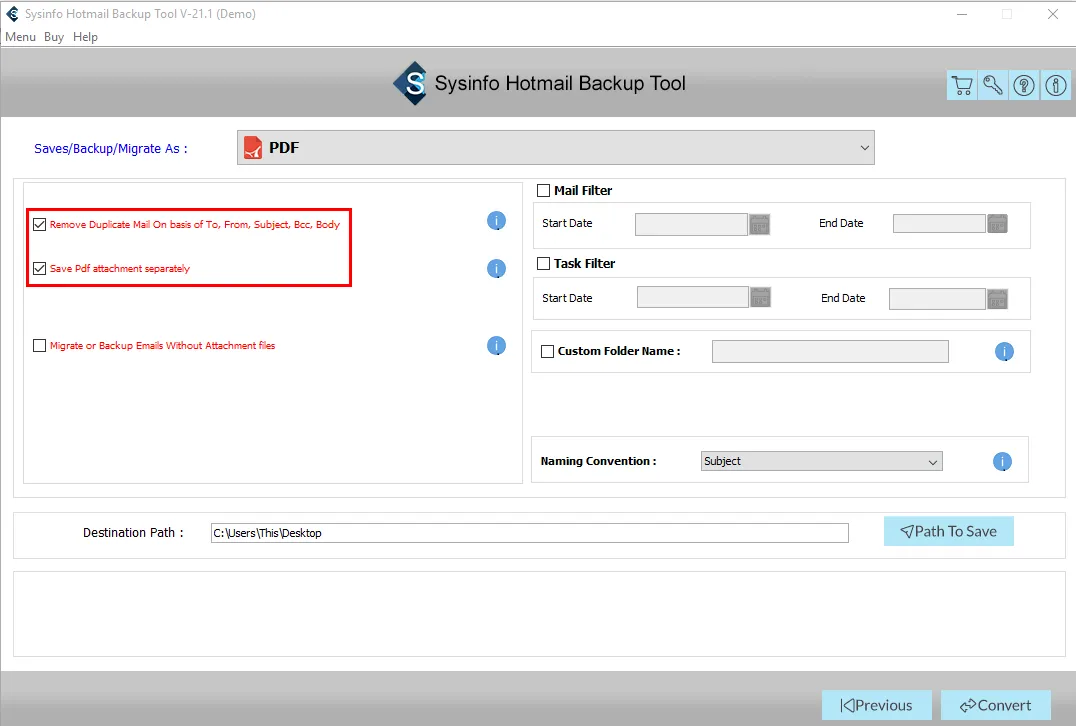This screenshot has width=1076, height=726.
Task: Open the Help menu
Action: pos(85,37)
